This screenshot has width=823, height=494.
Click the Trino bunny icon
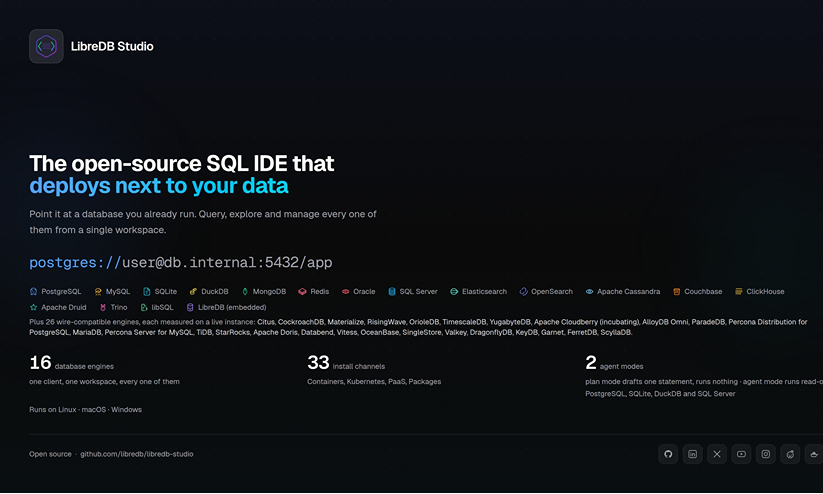point(103,307)
